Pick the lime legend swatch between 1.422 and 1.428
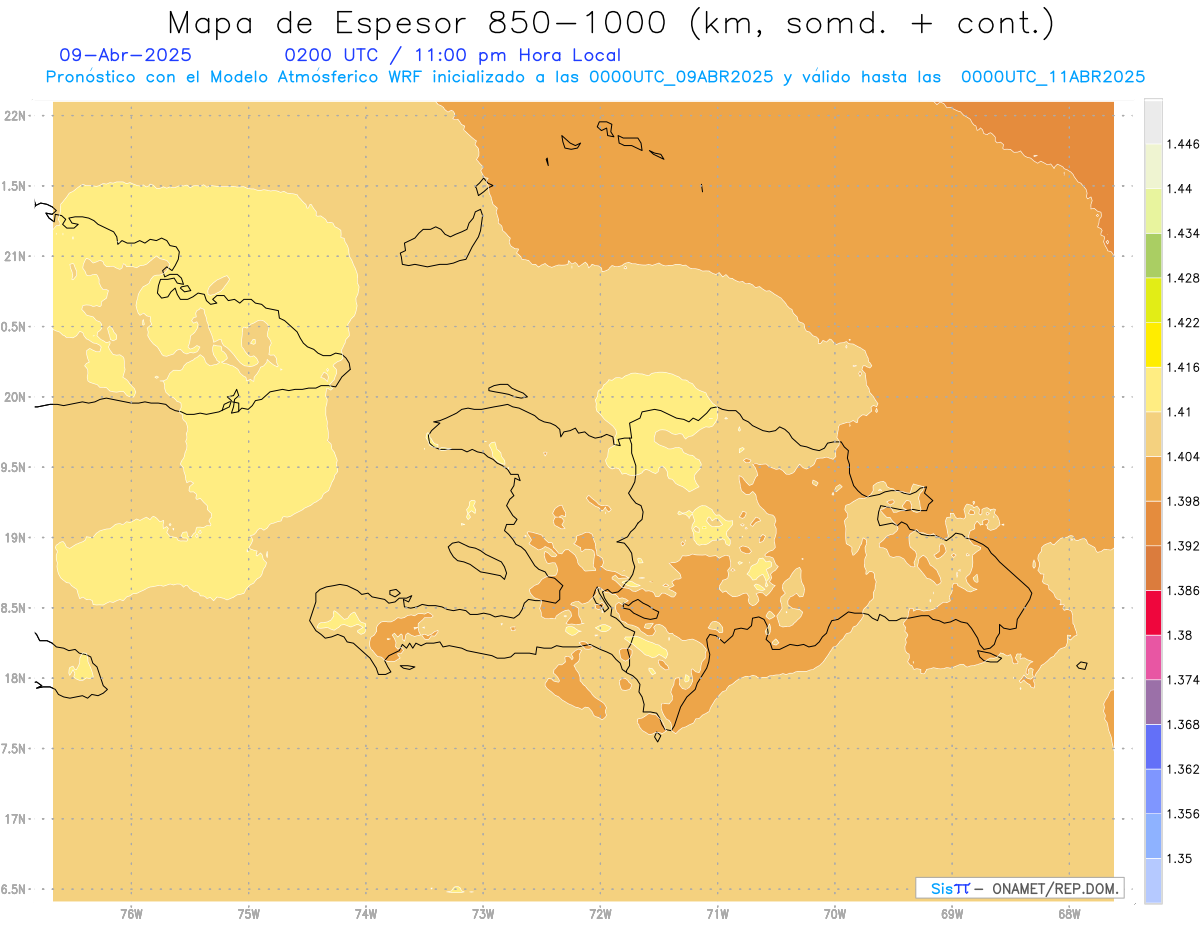 point(1153,300)
